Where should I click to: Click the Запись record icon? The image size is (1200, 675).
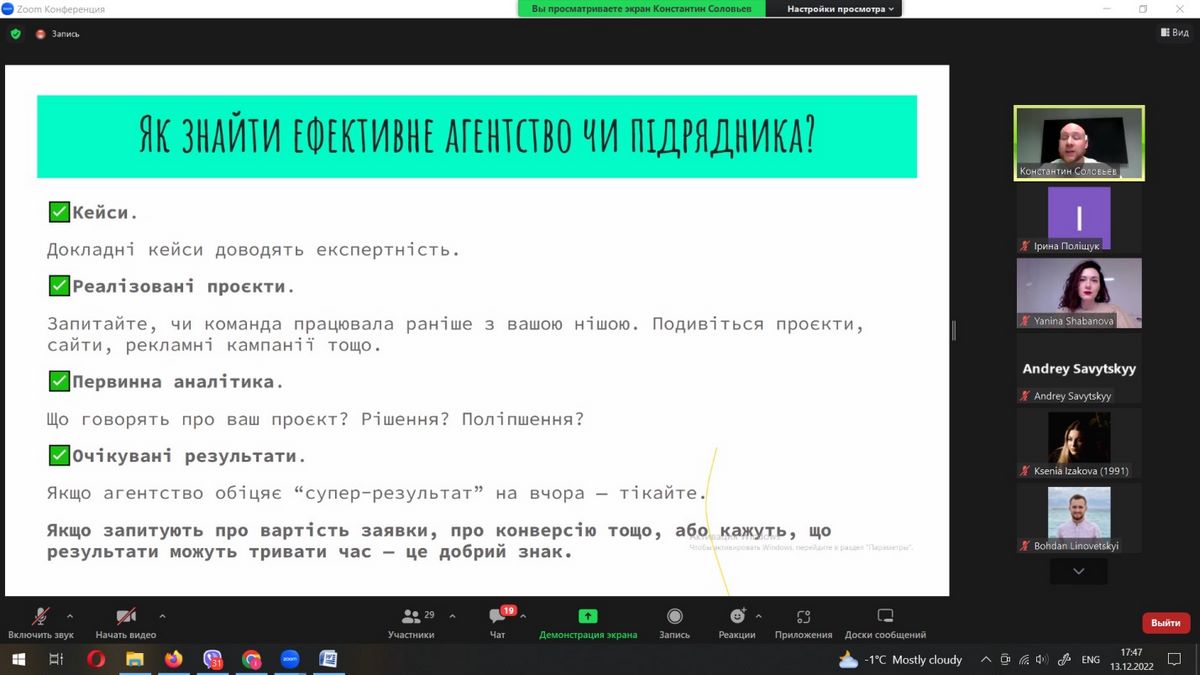[x=674, y=617]
